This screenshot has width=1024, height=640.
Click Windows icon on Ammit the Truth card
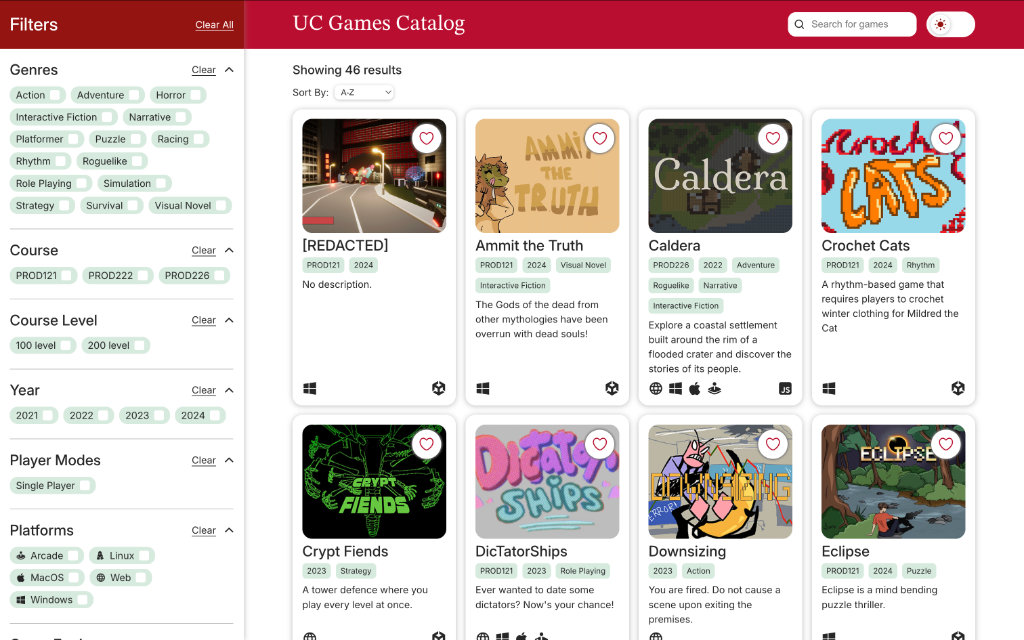point(483,389)
